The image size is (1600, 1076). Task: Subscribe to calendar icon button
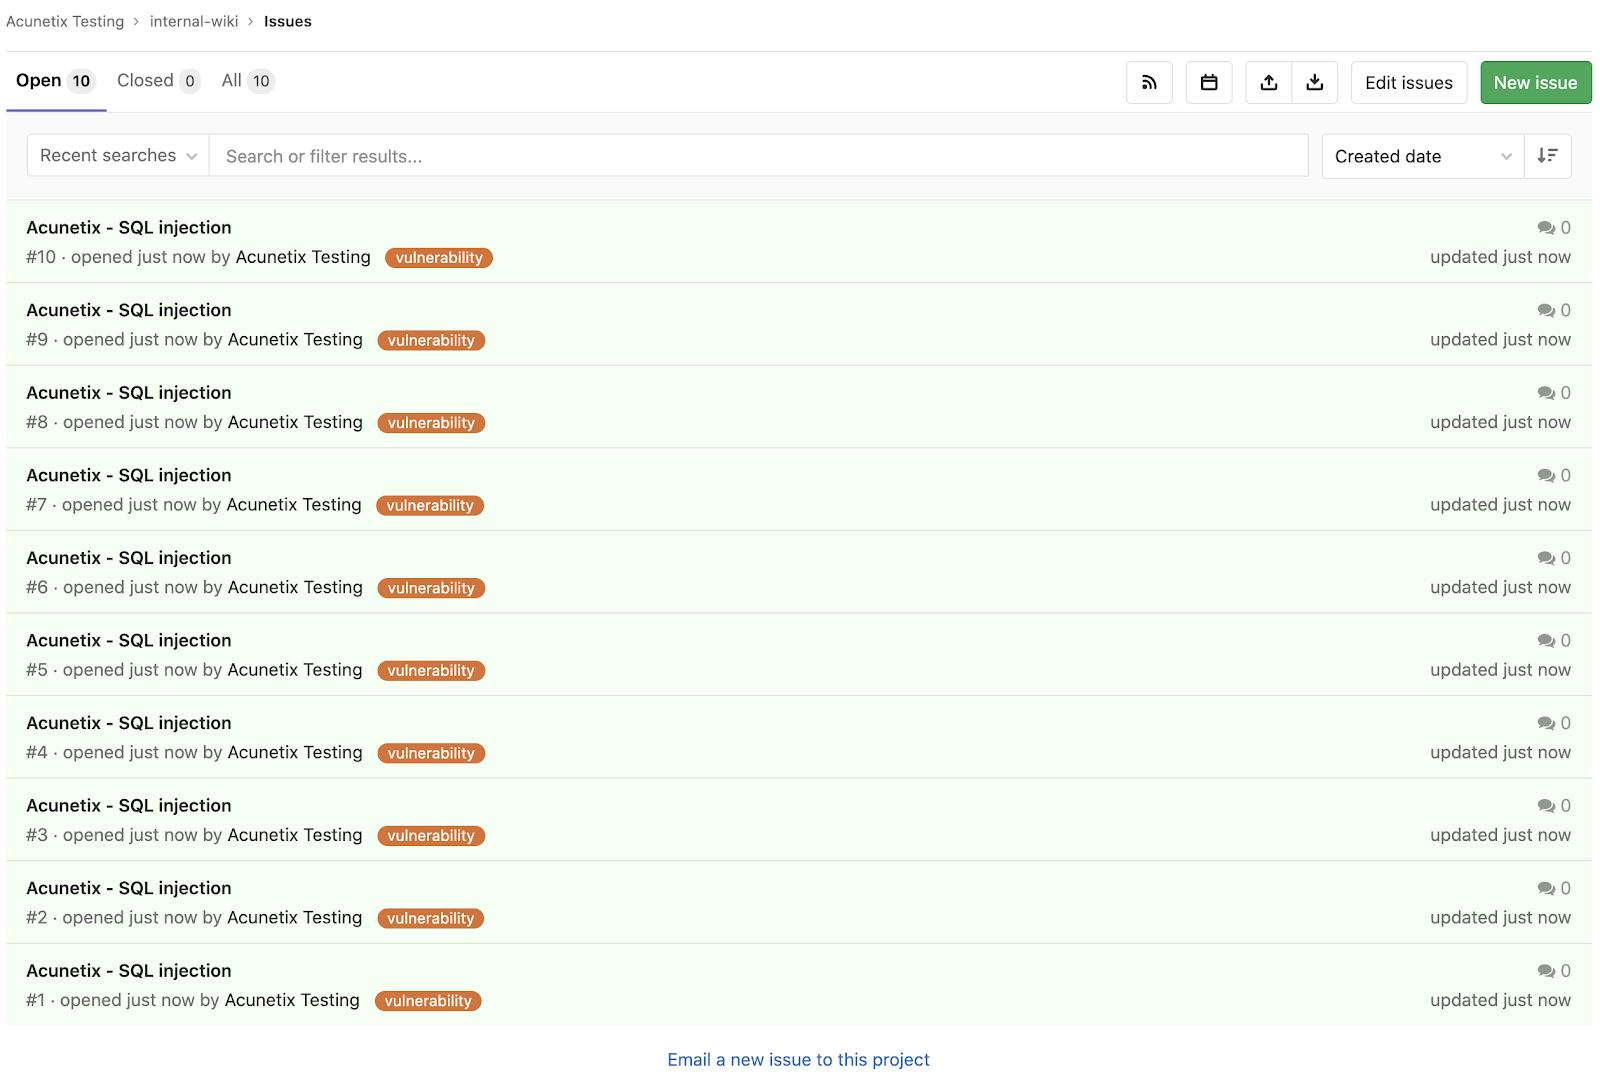tap(1209, 83)
